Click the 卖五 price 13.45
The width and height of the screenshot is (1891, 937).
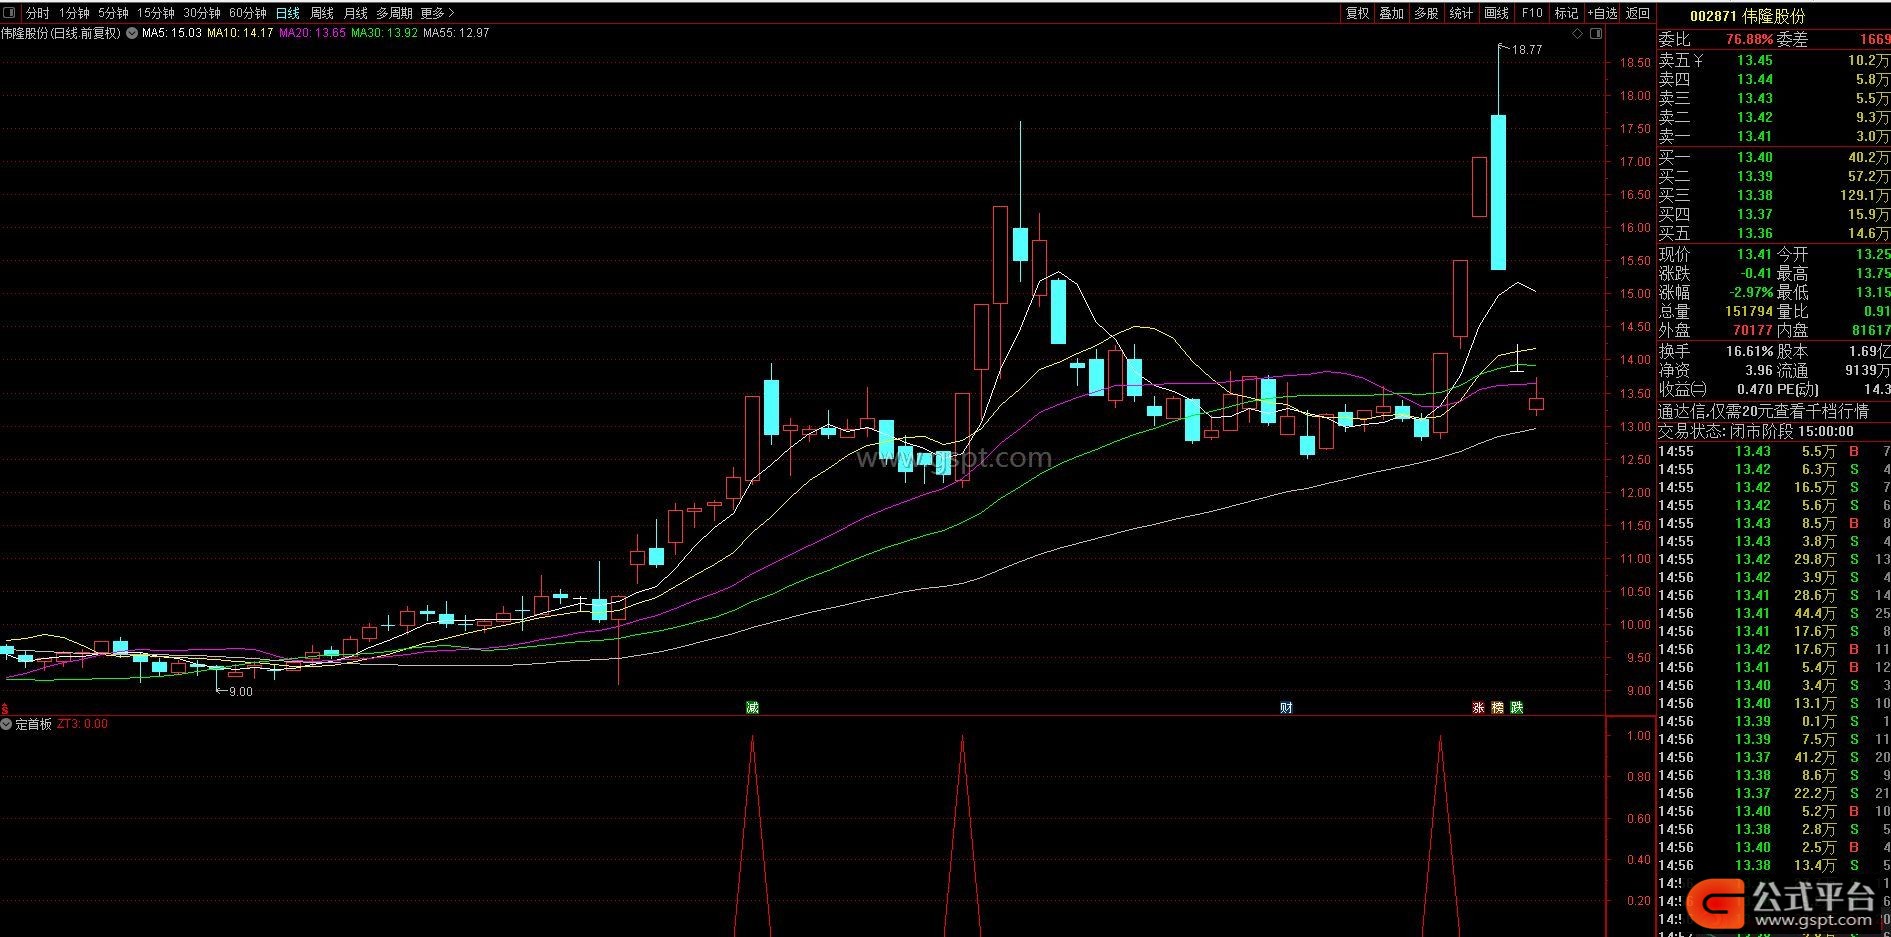click(1754, 60)
